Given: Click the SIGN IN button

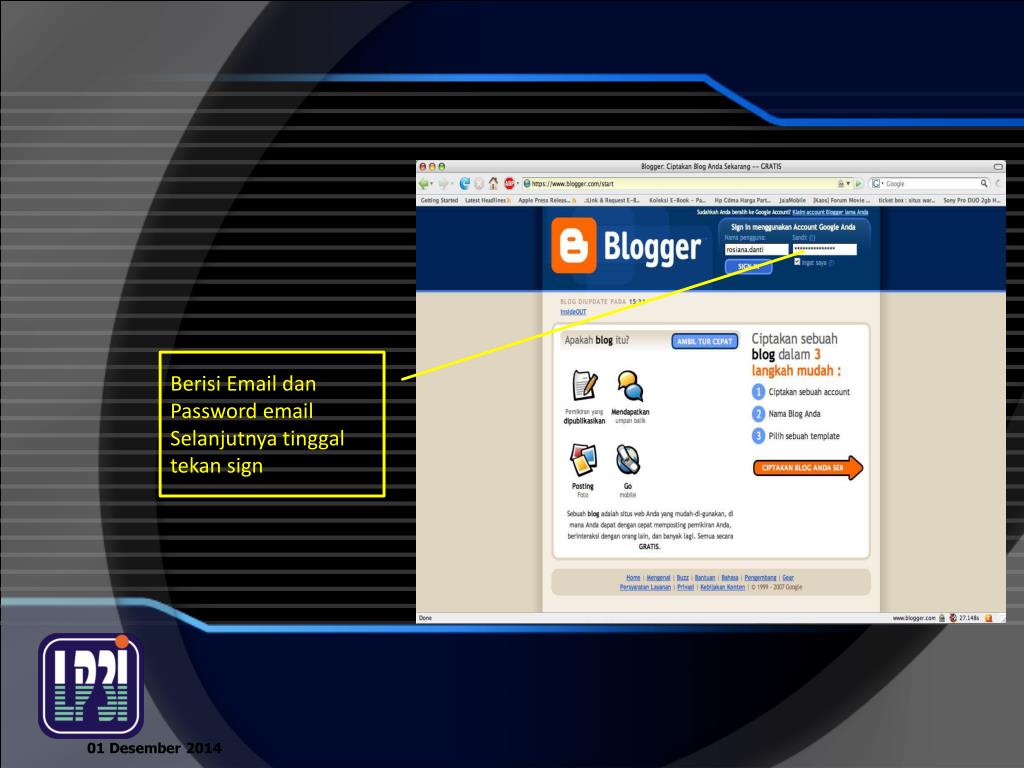Looking at the screenshot, I should click(748, 266).
